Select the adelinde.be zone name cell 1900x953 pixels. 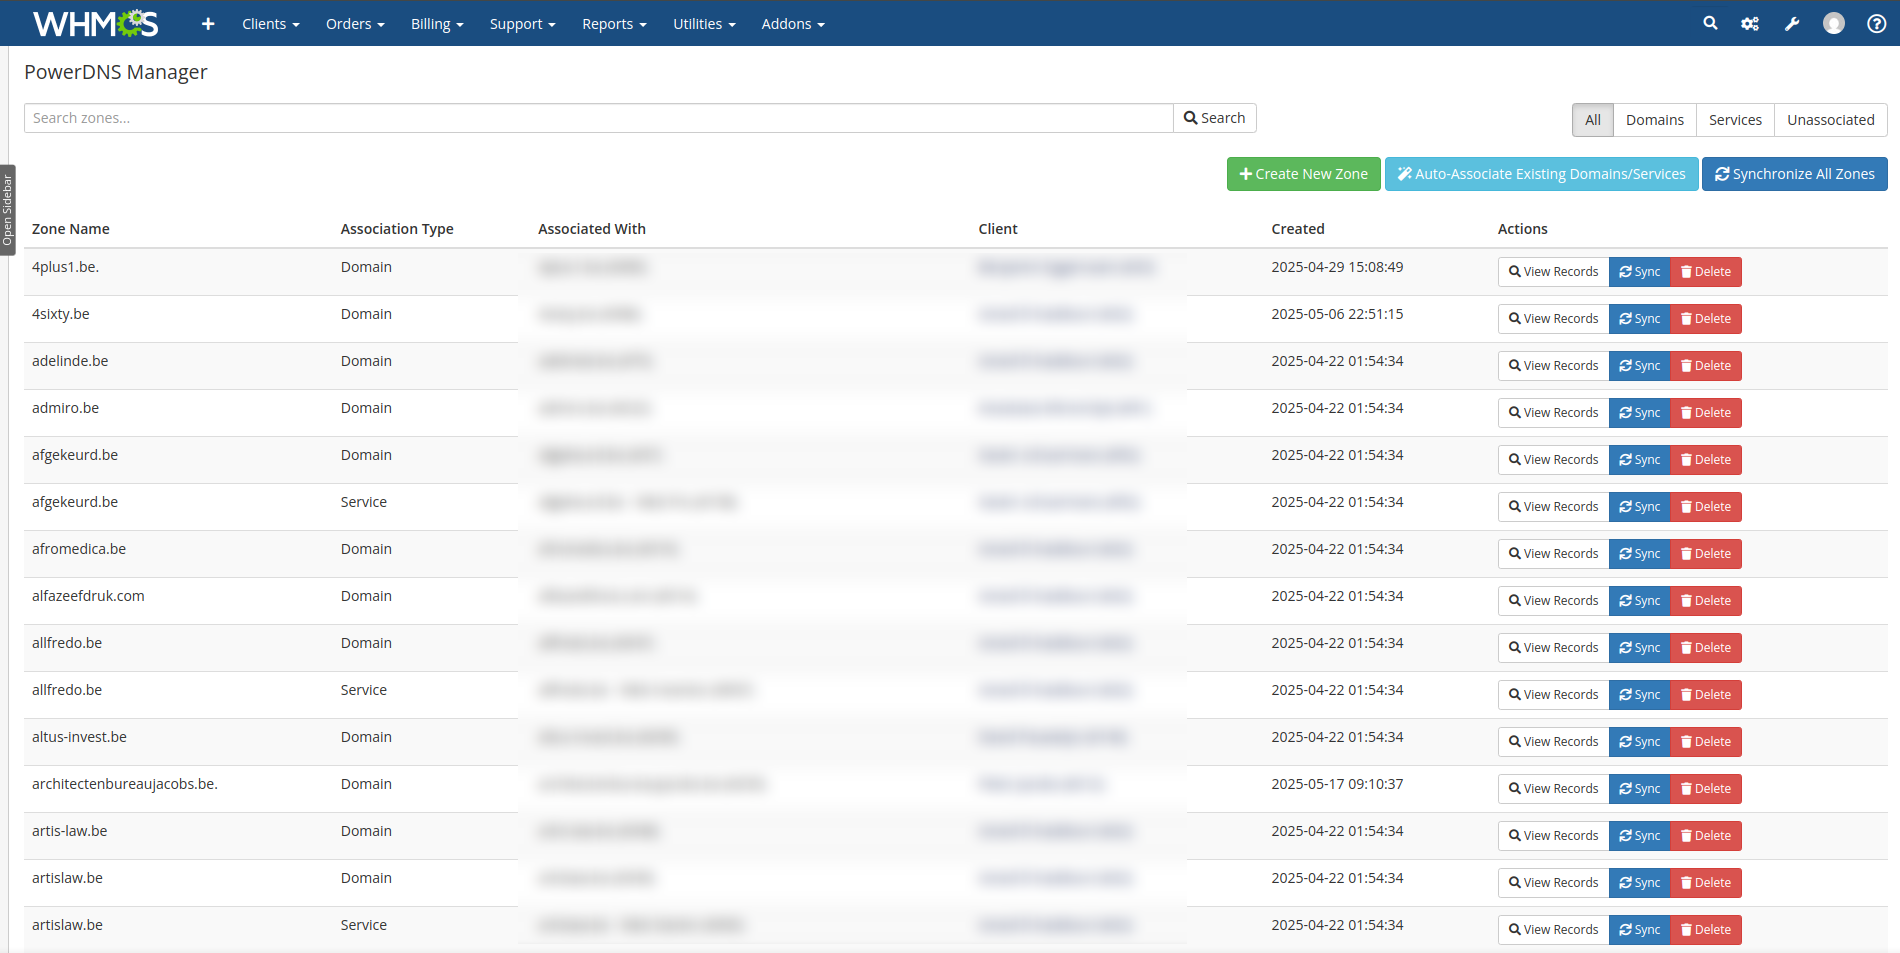coord(70,361)
